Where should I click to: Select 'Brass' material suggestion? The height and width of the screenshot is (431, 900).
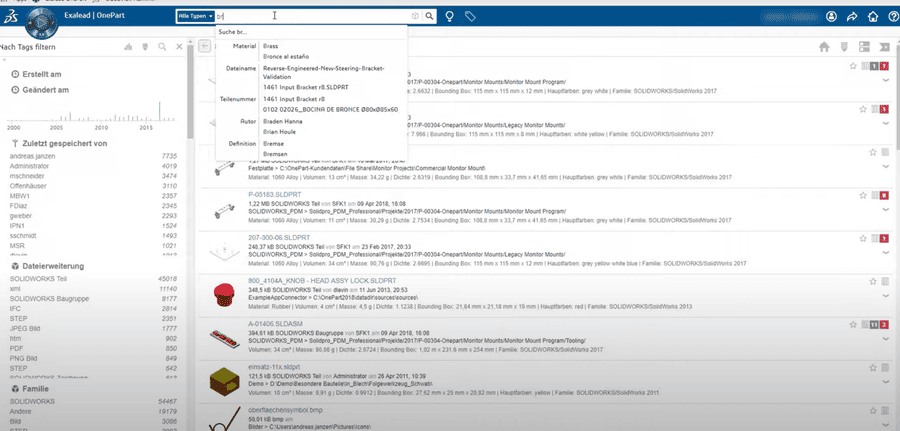272,46
